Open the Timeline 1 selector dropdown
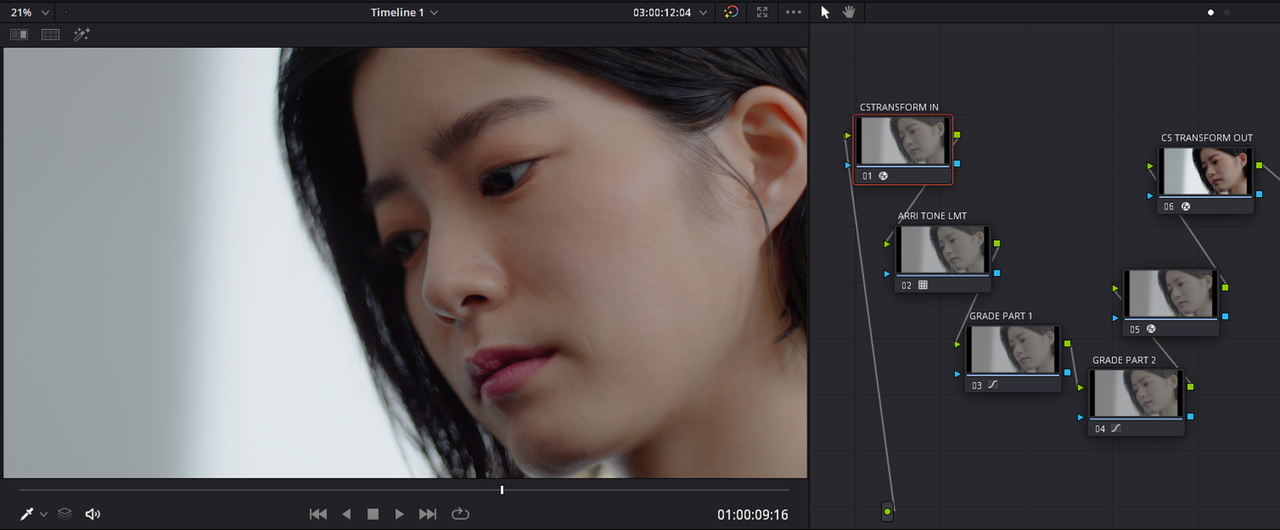Viewport: 1280px width, 530px height. (404, 12)
